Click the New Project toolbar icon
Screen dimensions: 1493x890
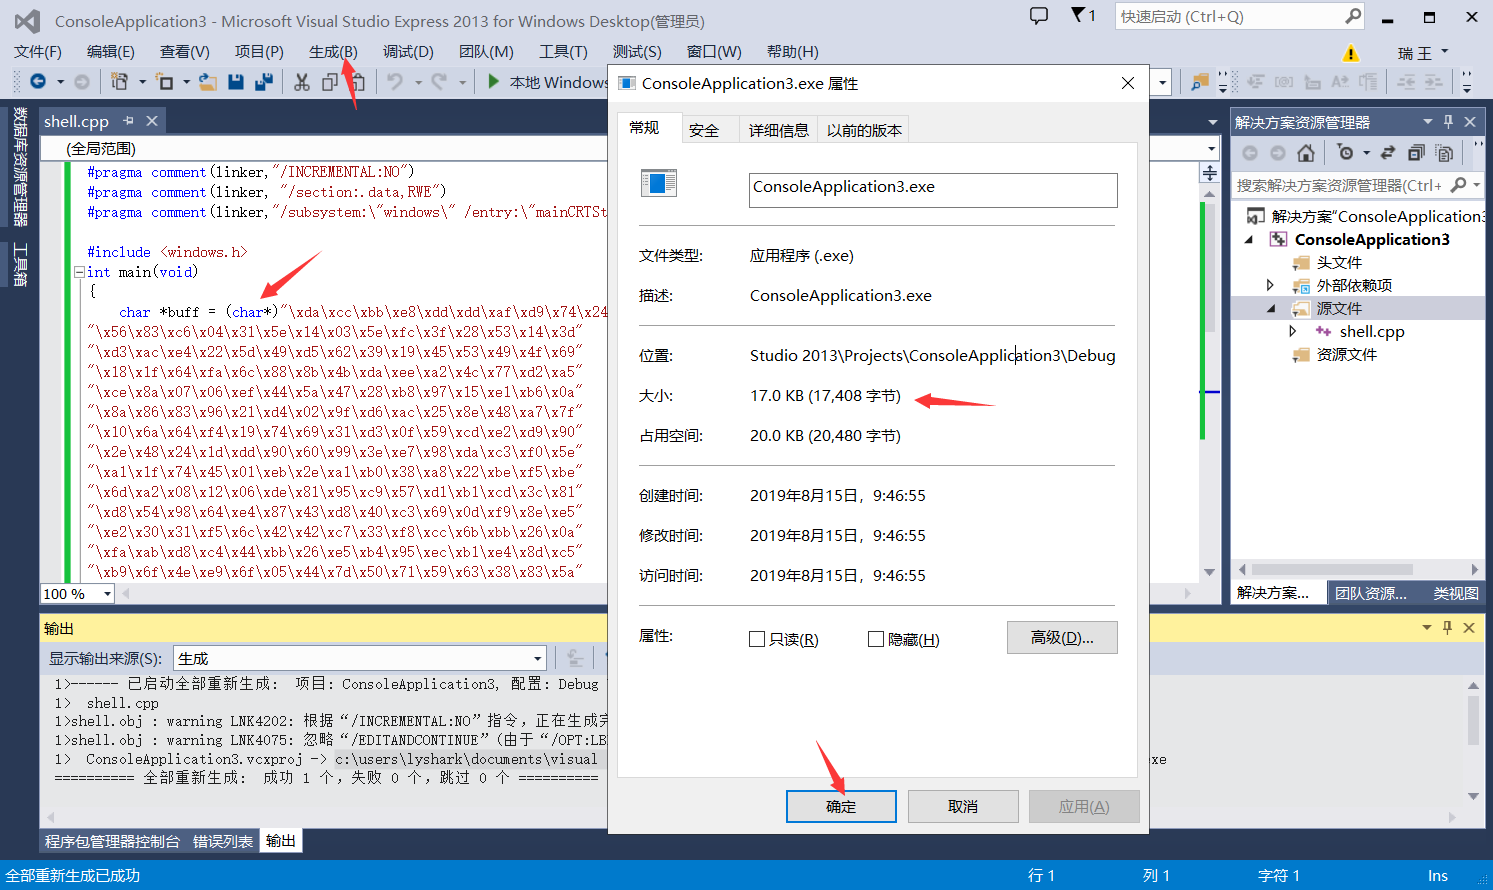tap(120, 82)
